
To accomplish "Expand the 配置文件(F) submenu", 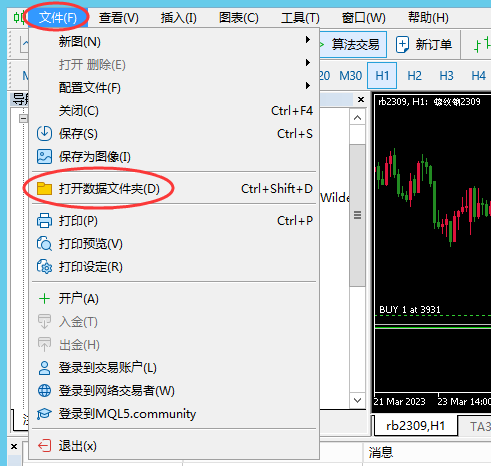I will (174, 87).
